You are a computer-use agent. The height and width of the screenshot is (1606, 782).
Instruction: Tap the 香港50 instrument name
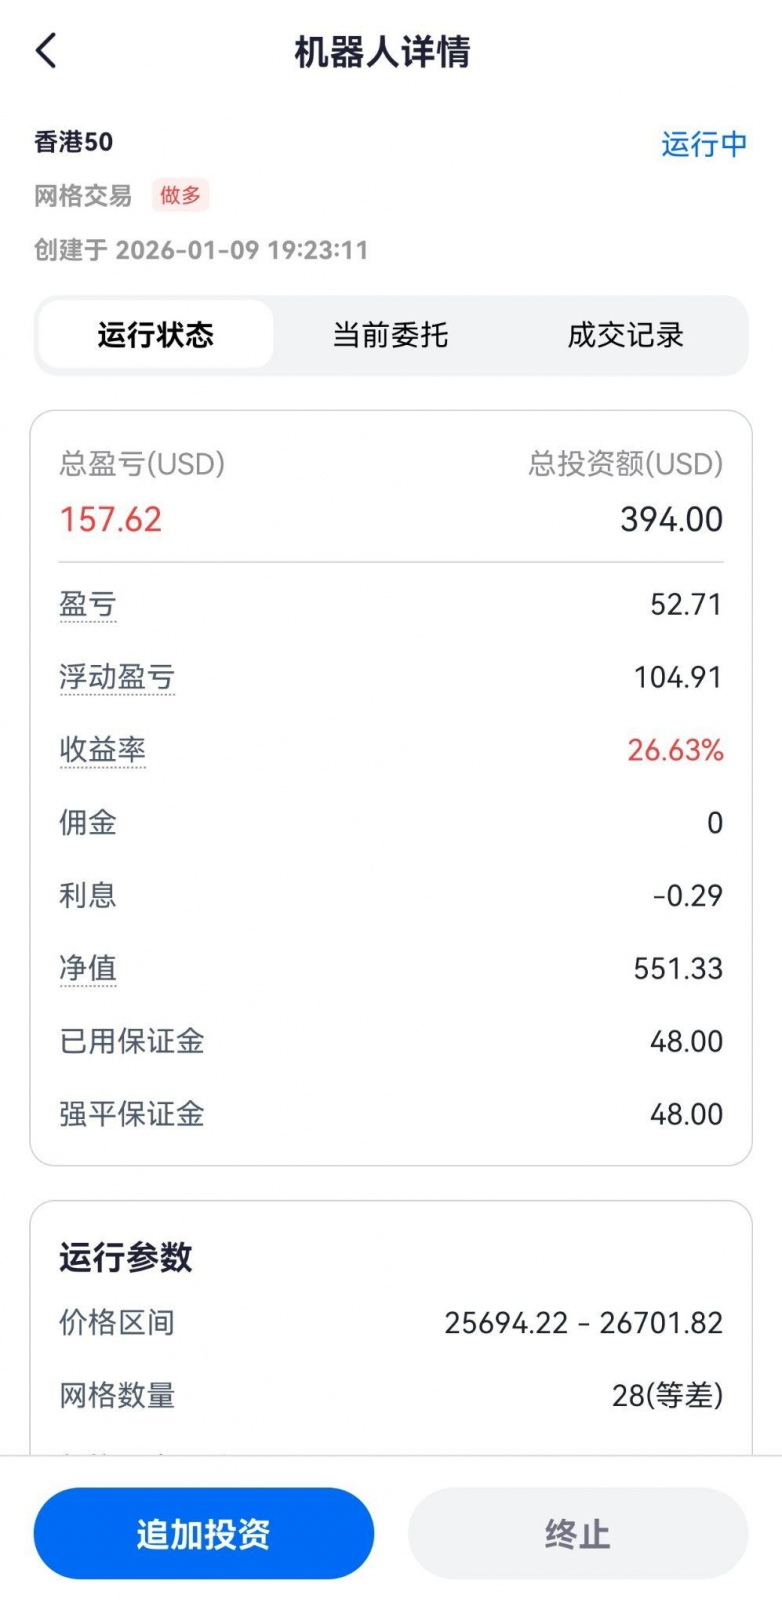point(73,142)
